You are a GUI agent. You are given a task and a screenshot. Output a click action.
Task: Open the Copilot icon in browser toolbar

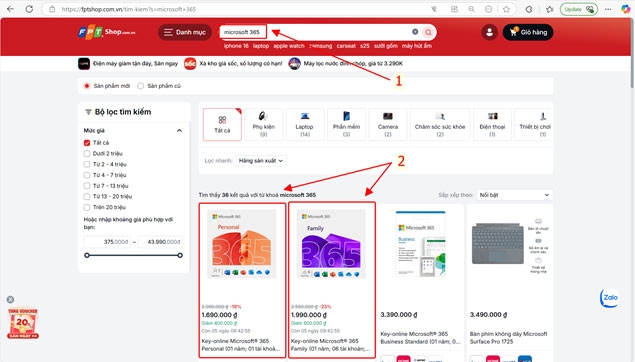click(626, 9)
